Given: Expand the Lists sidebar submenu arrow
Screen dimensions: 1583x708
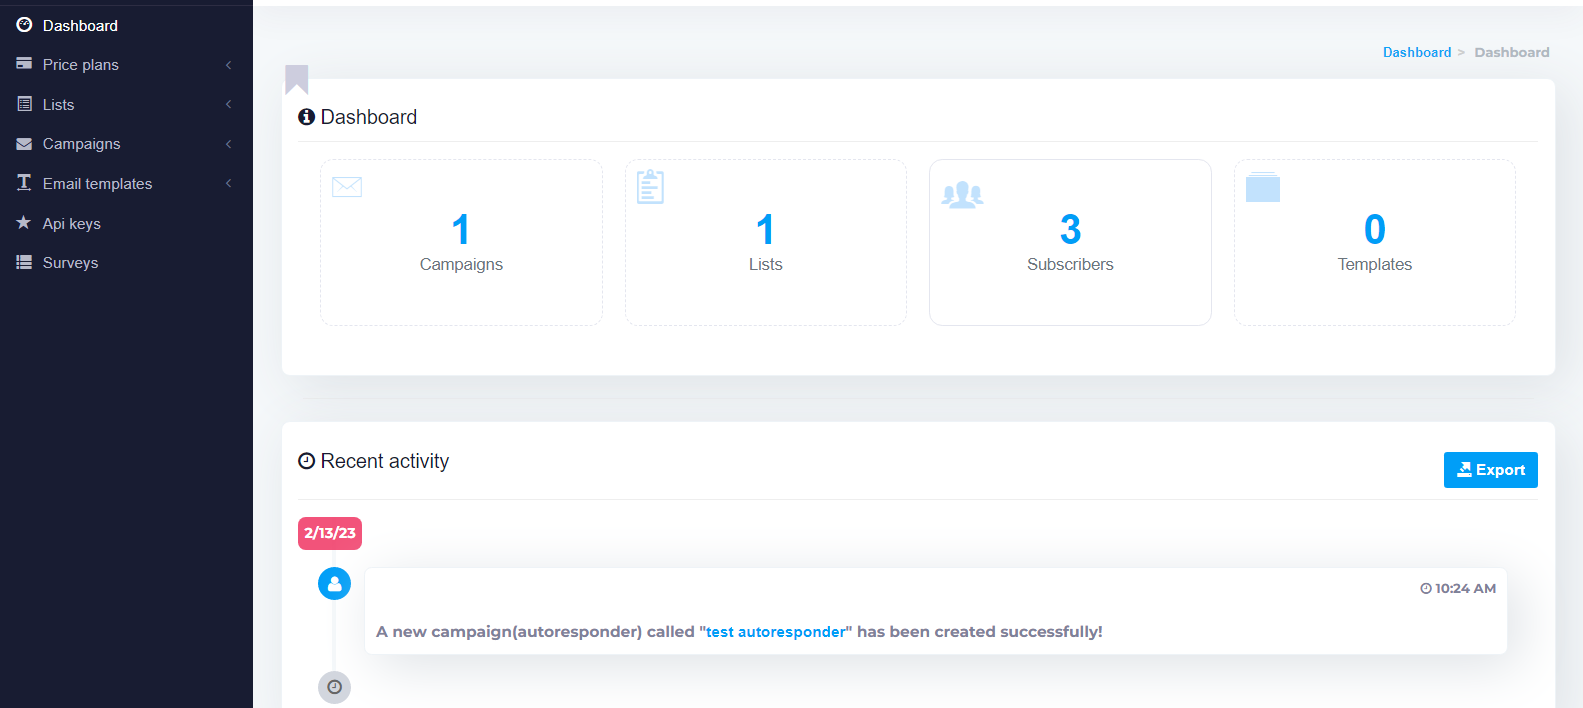Looking at the screenshot, I should 228,105.
